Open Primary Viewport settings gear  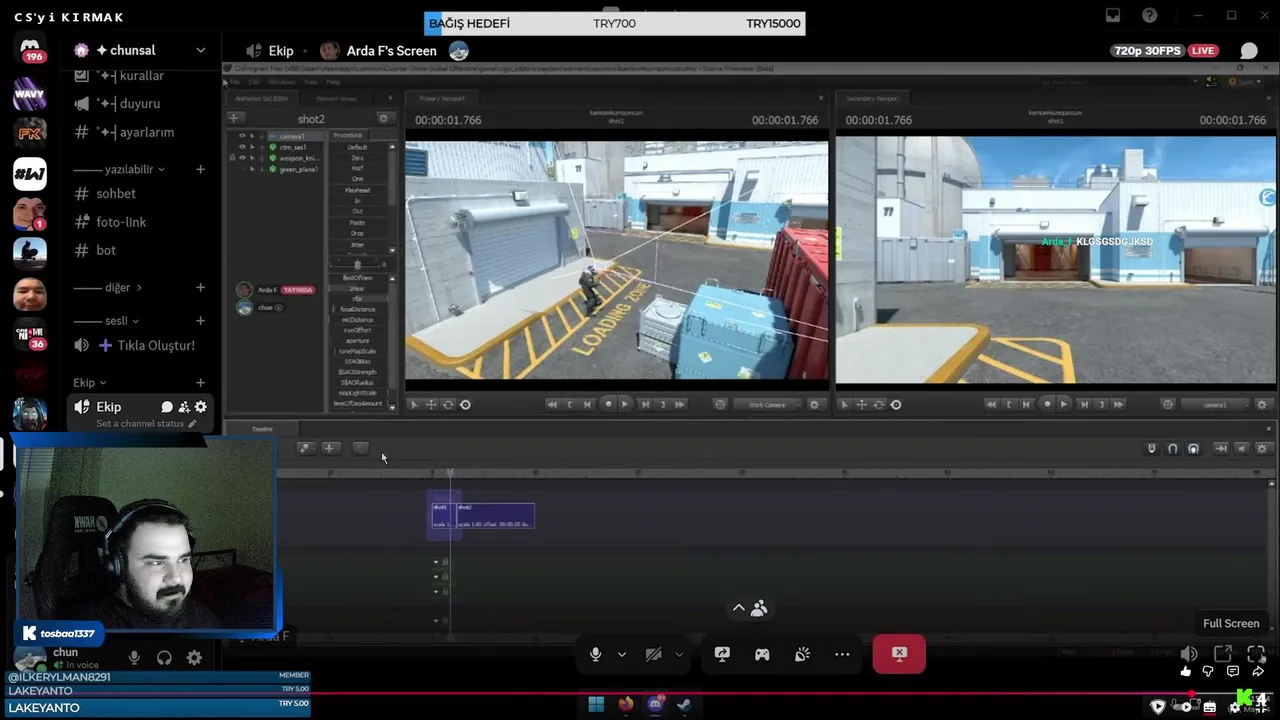814,404
